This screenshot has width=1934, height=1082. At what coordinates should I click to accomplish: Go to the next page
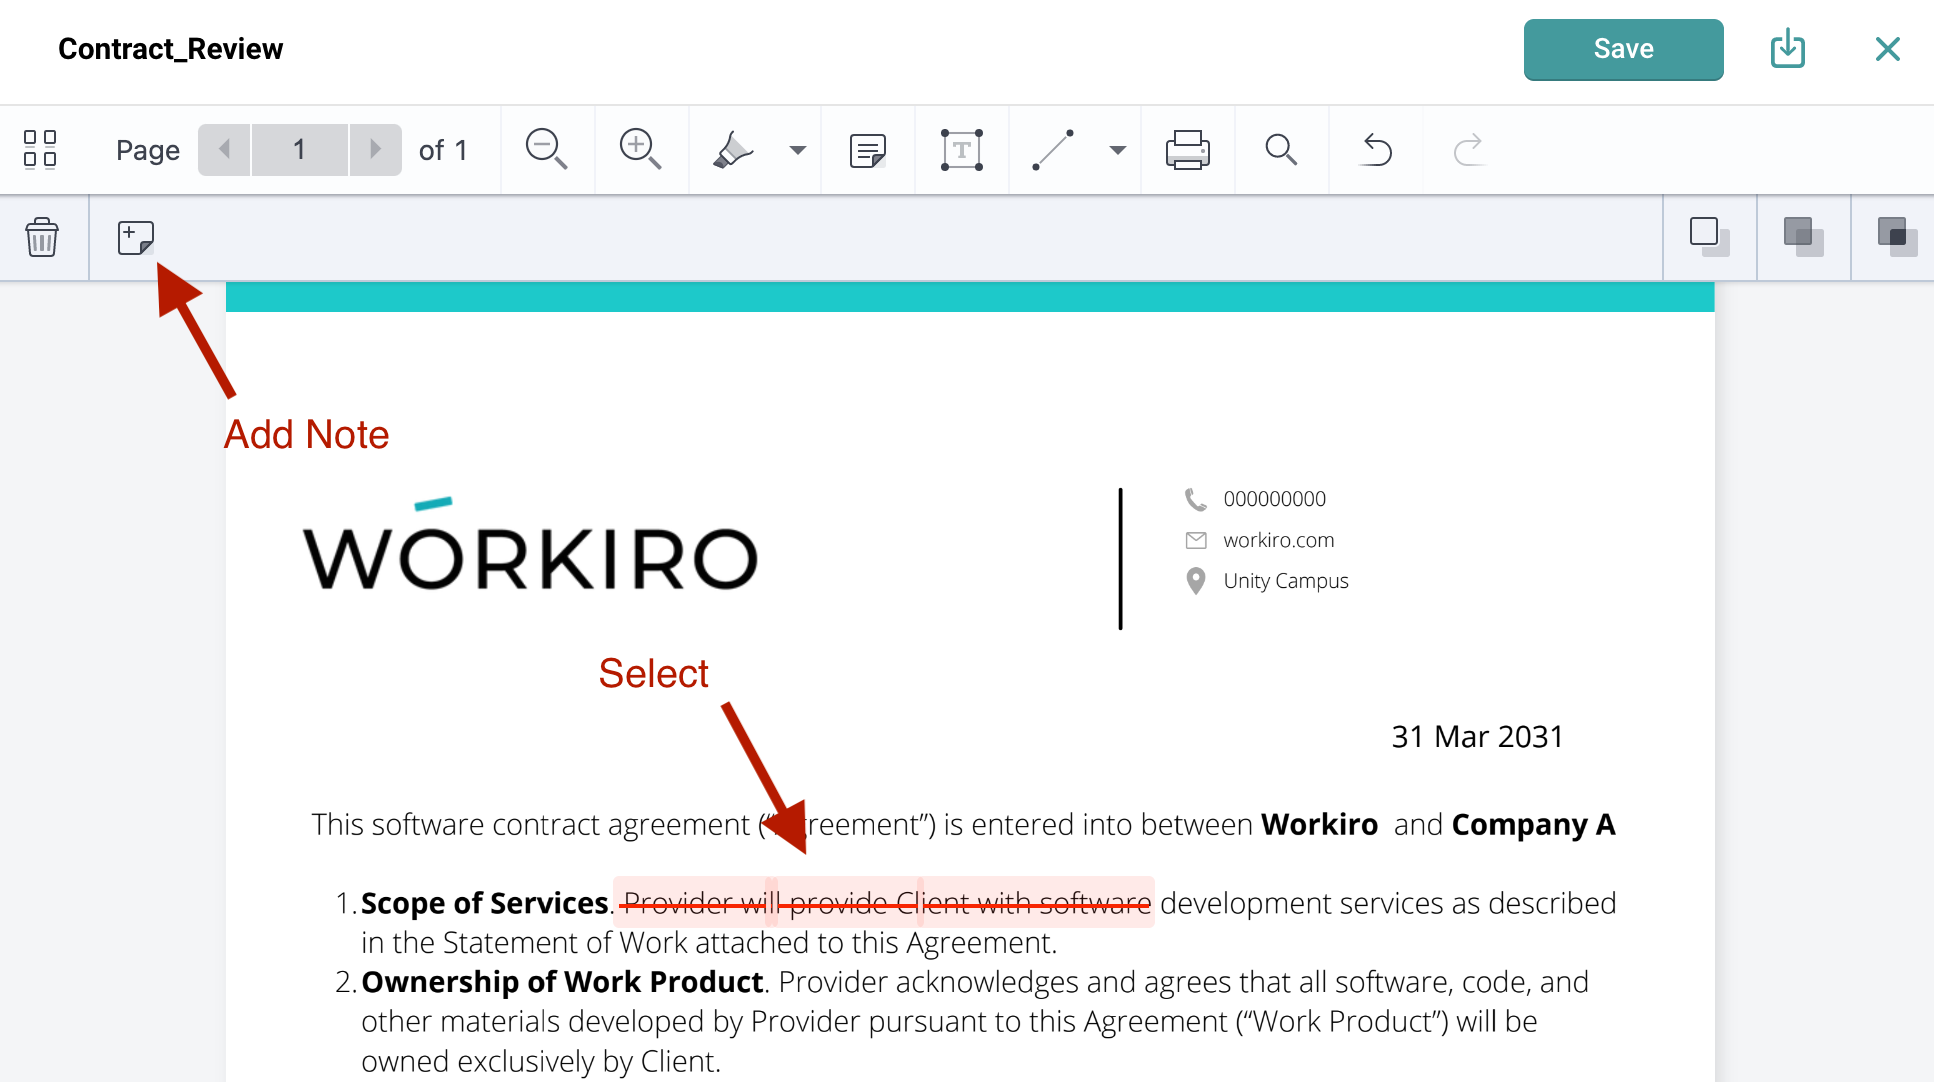375,149
